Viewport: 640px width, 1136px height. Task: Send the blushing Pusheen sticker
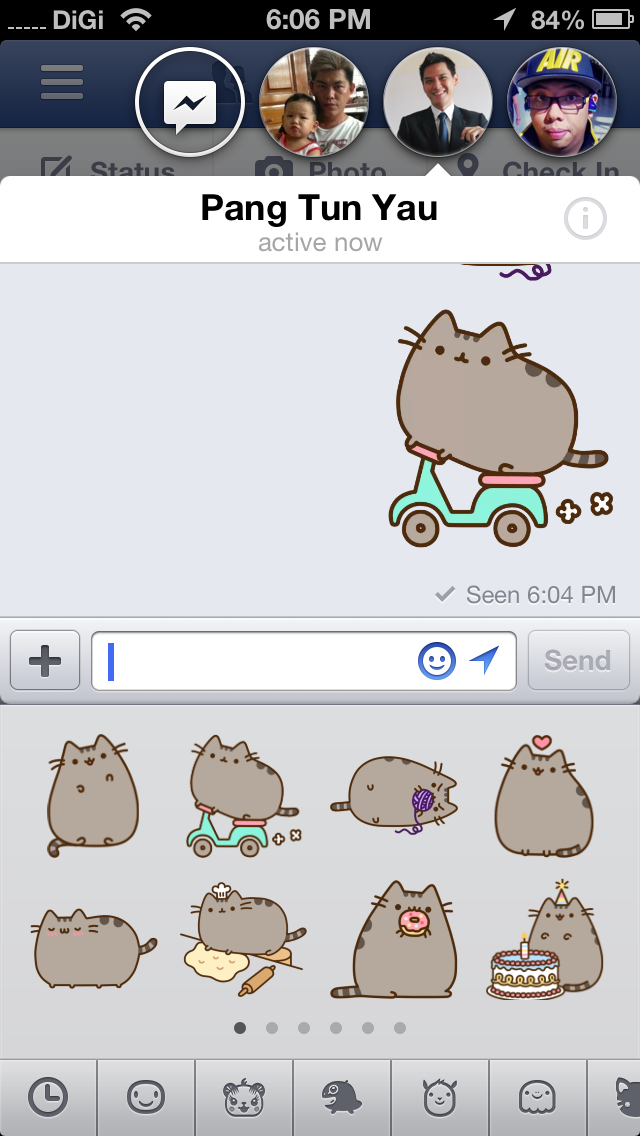[93, 948]
